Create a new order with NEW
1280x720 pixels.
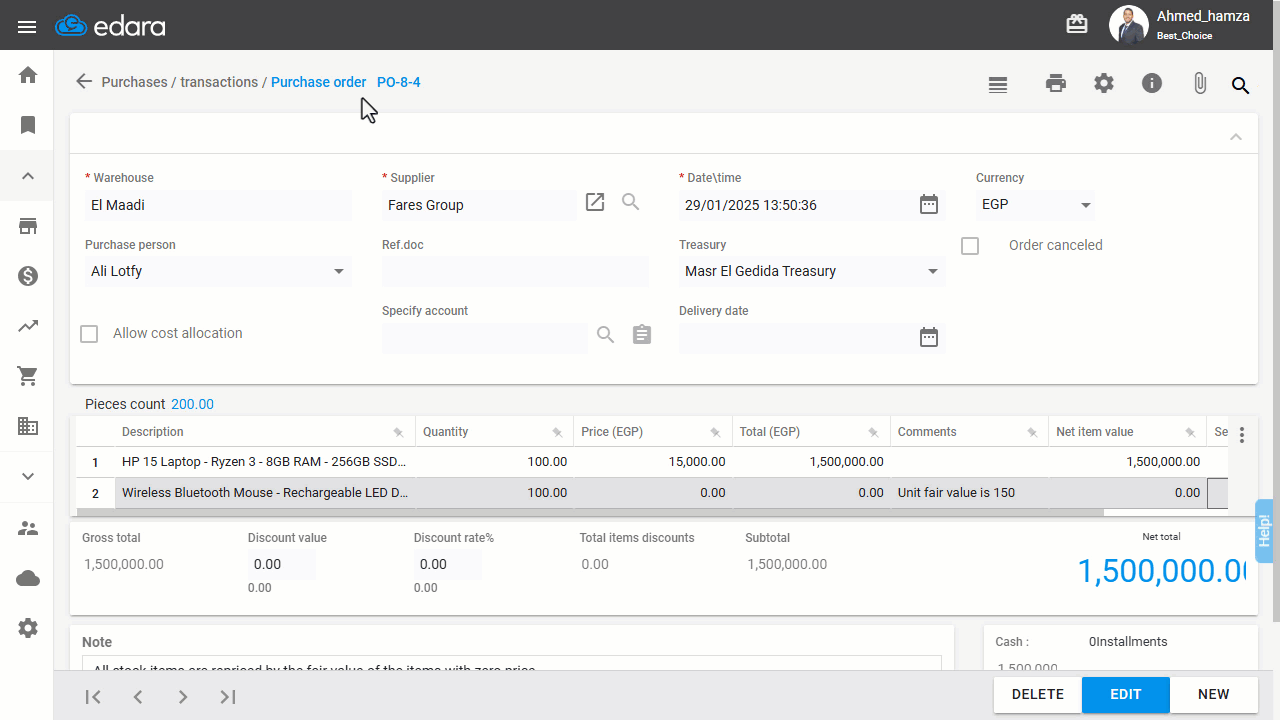pyautogui.click(x=1214, y=695)
